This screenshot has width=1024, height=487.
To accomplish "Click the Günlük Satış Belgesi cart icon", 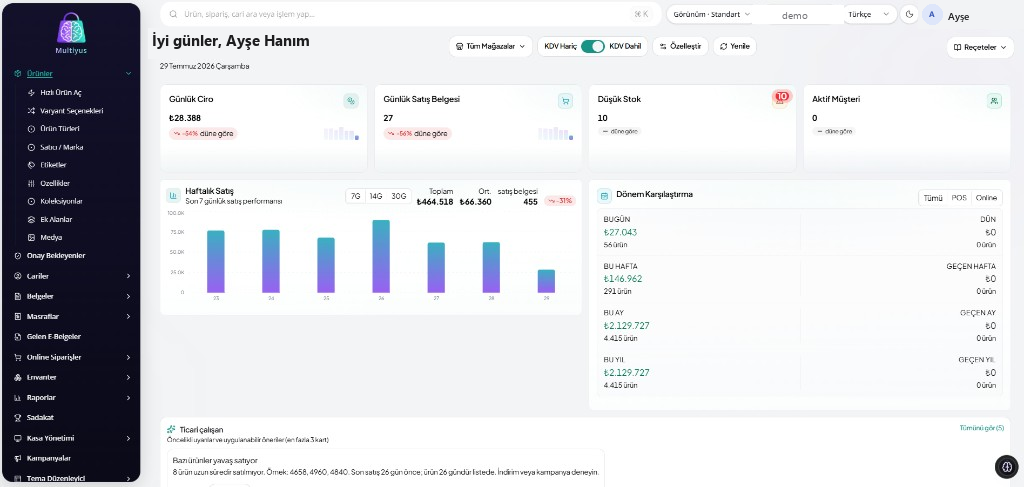I will point(566,101).
